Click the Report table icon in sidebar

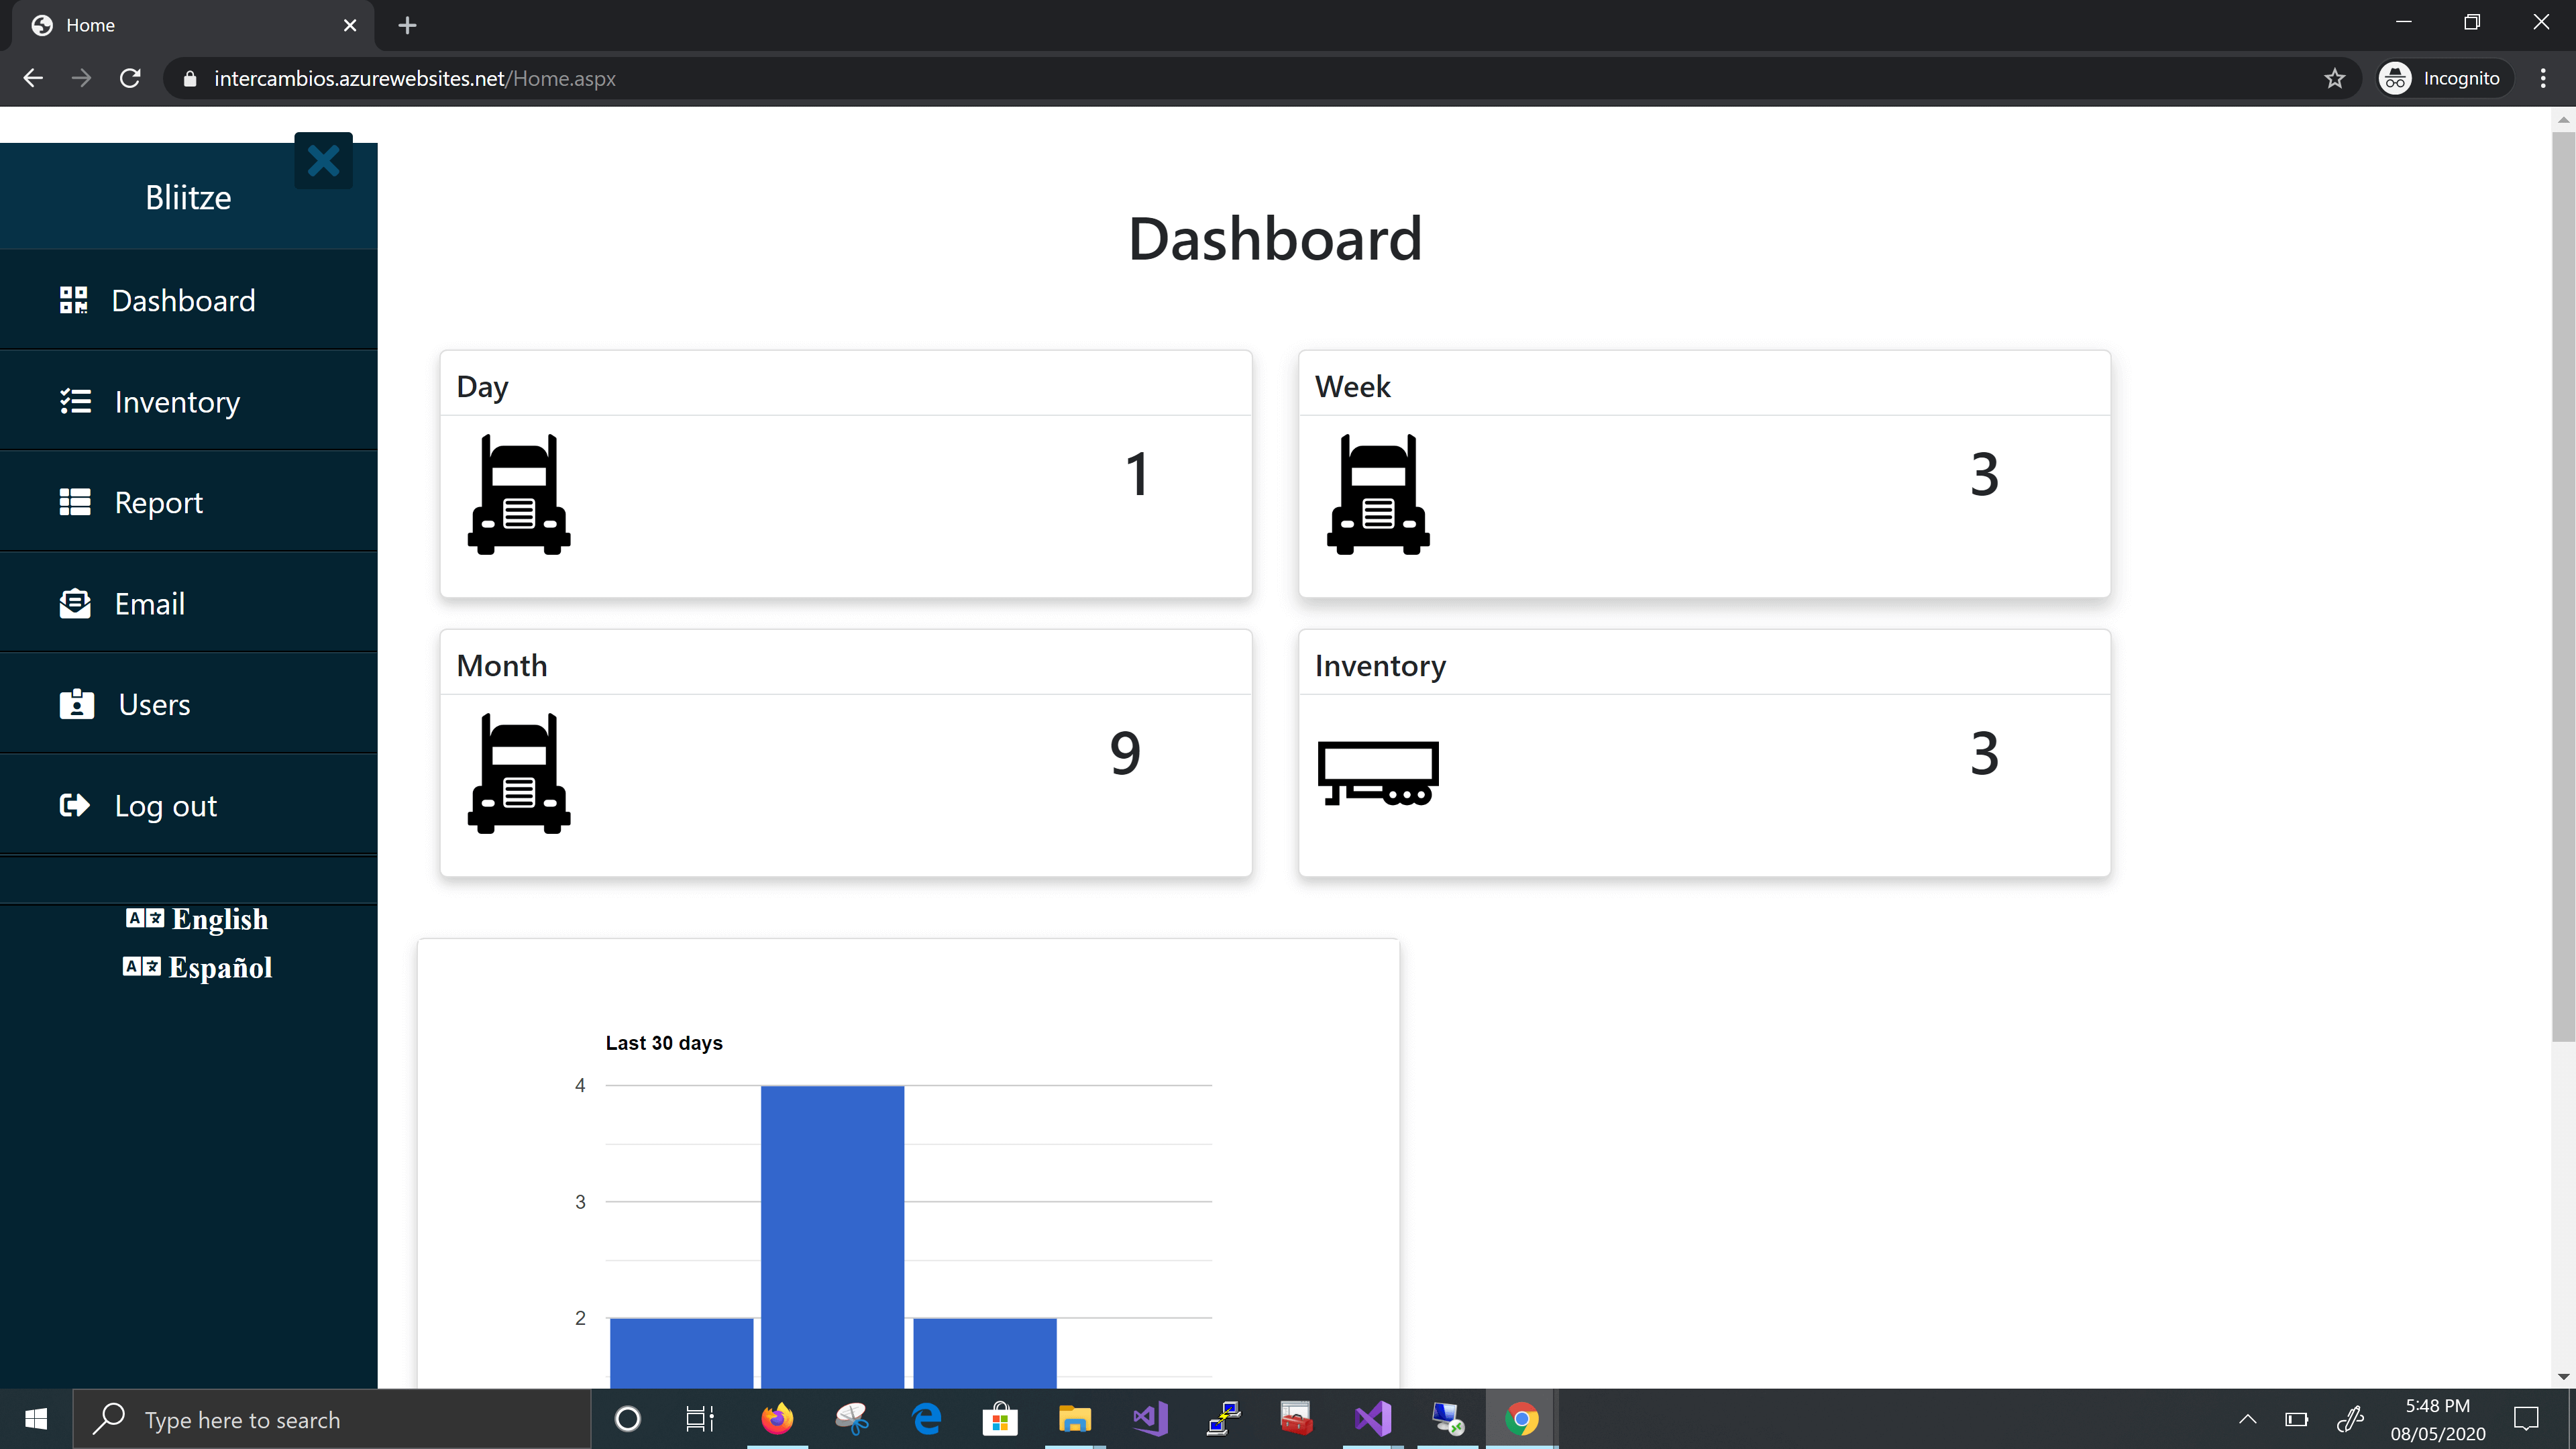click(75, 502)
